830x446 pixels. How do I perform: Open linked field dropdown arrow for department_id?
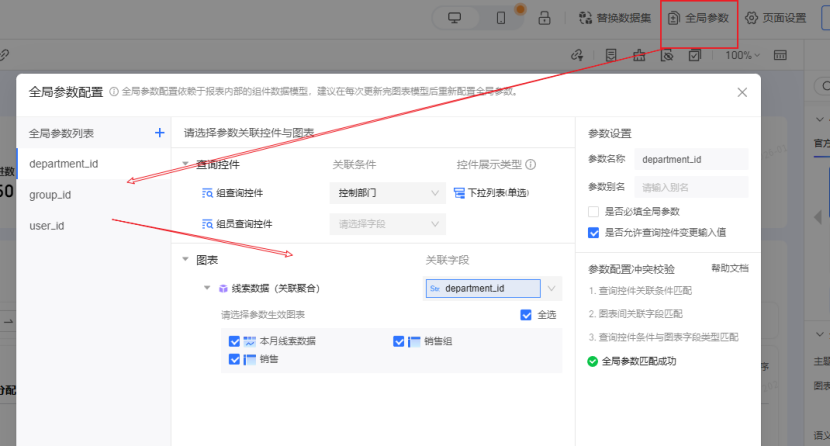click(552, 288)
